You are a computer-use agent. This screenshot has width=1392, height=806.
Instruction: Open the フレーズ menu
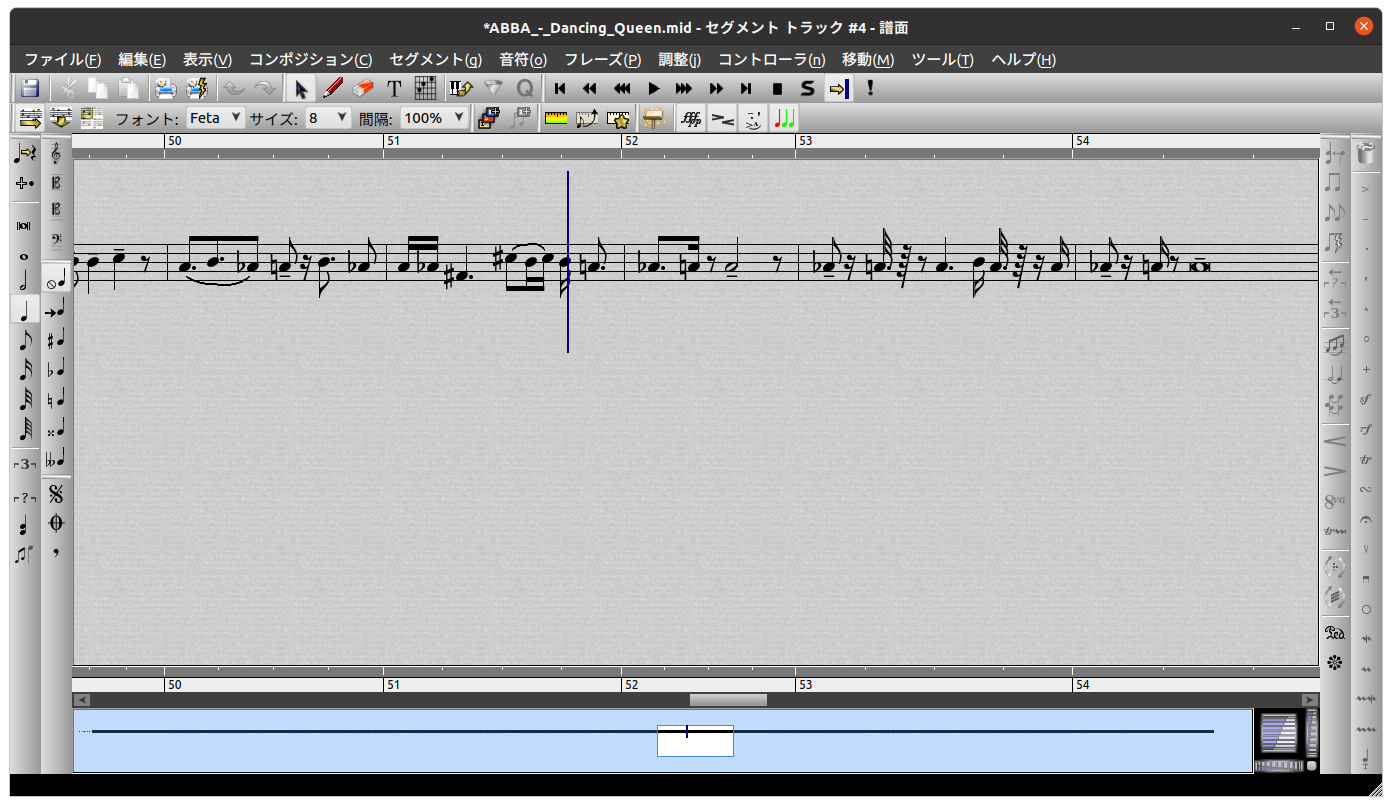(x=603, y=59)
